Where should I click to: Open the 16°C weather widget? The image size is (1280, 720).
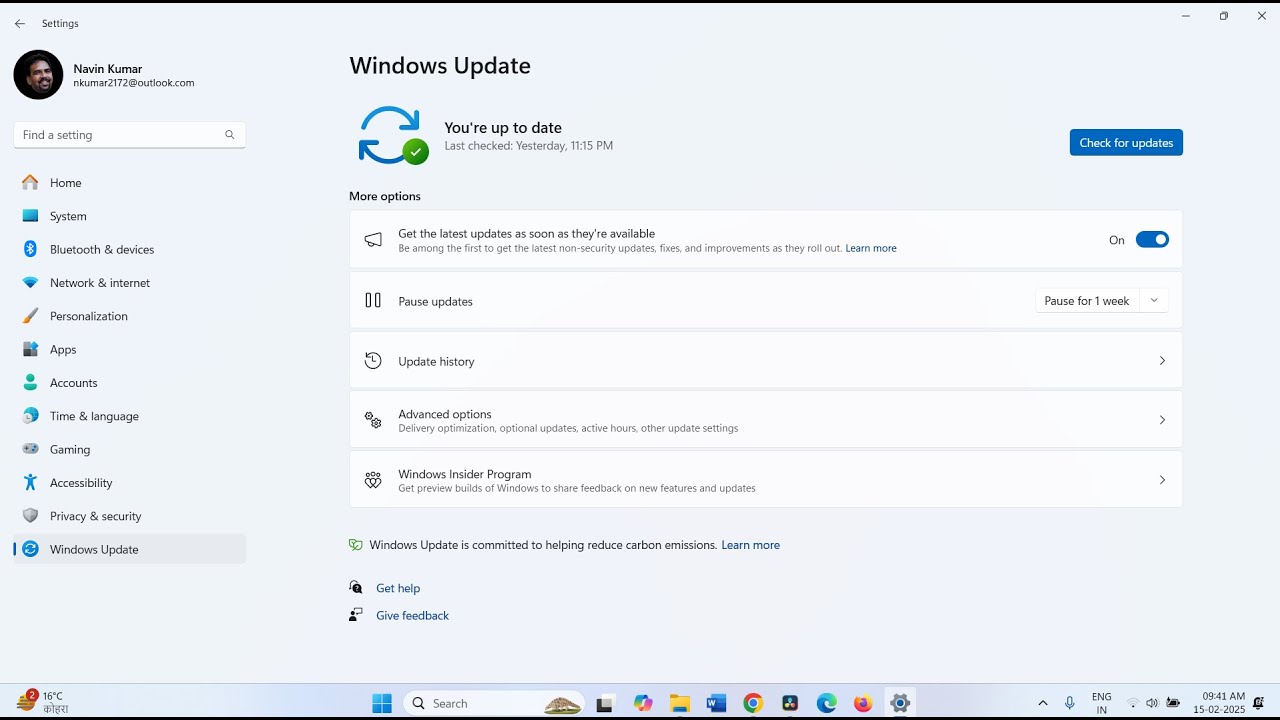42,702
